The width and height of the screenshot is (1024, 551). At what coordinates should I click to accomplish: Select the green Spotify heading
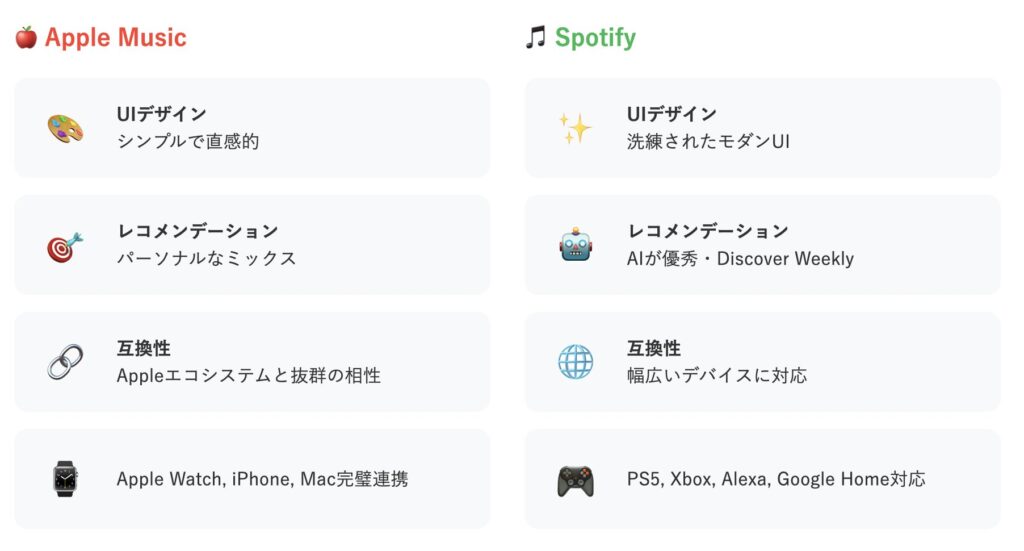pyautogui.click(x=595, y=38)
